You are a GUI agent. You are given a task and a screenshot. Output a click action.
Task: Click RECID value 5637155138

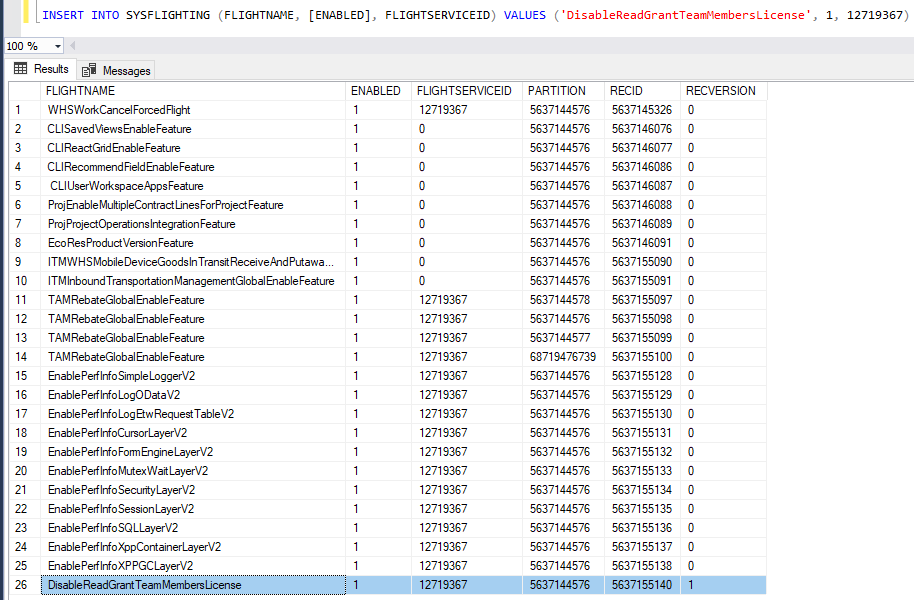642,566
